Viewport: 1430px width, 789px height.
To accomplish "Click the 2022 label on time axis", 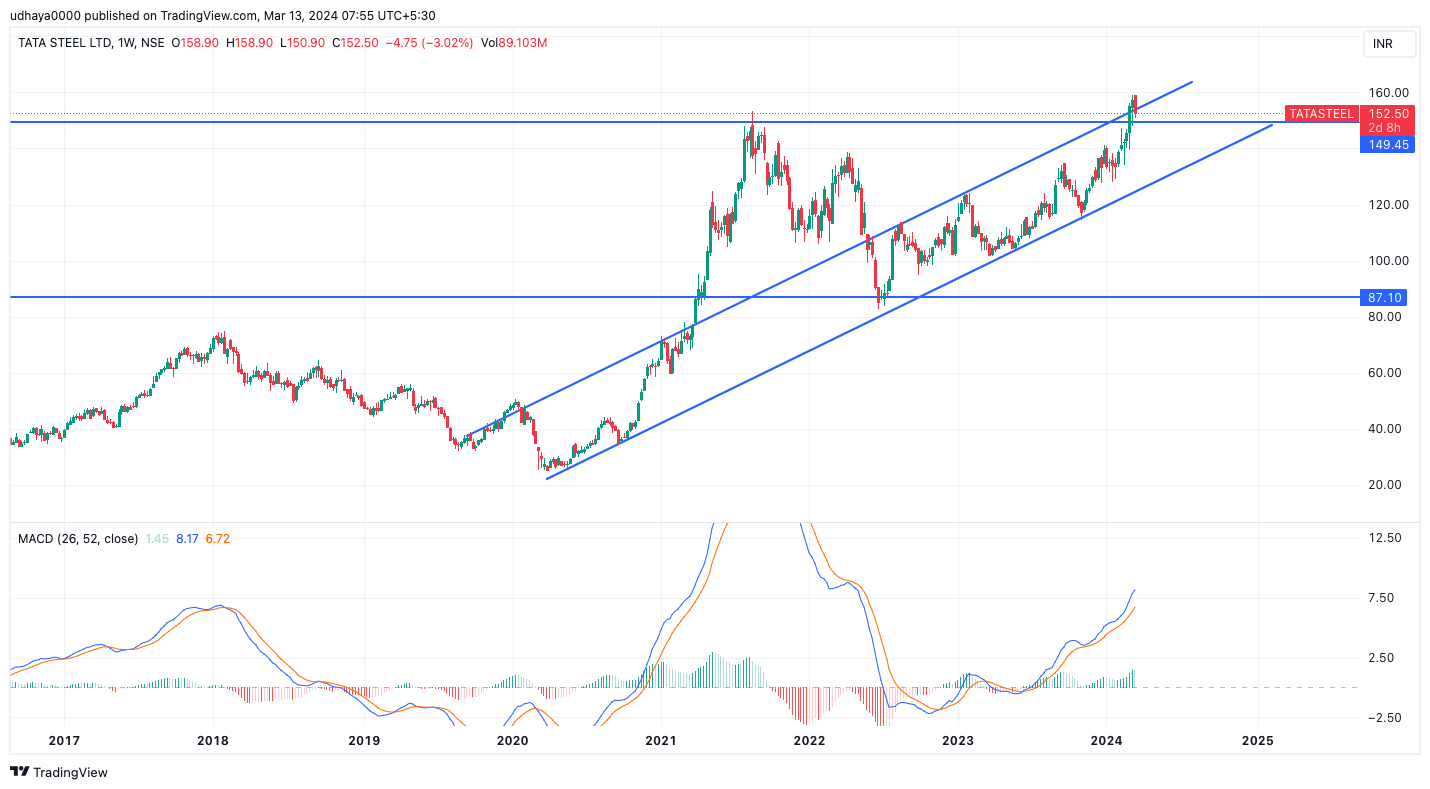I will click(x=809, y=741).
